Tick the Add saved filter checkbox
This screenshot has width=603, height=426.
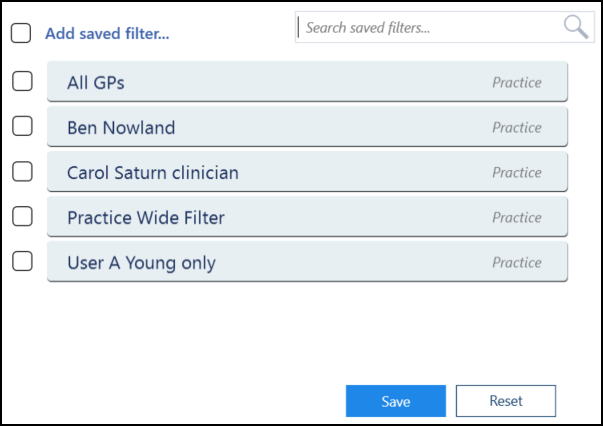click(21, 33)
